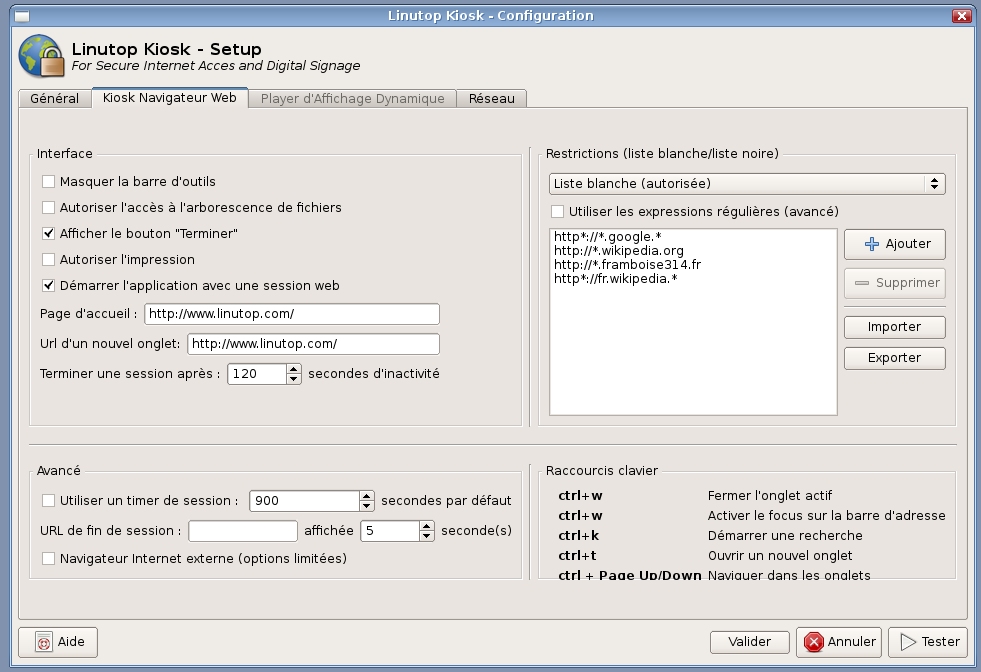Click "Fermer l'onglet actif" shortcut description
The image size is (981, 672).
[x=770, y=496]
